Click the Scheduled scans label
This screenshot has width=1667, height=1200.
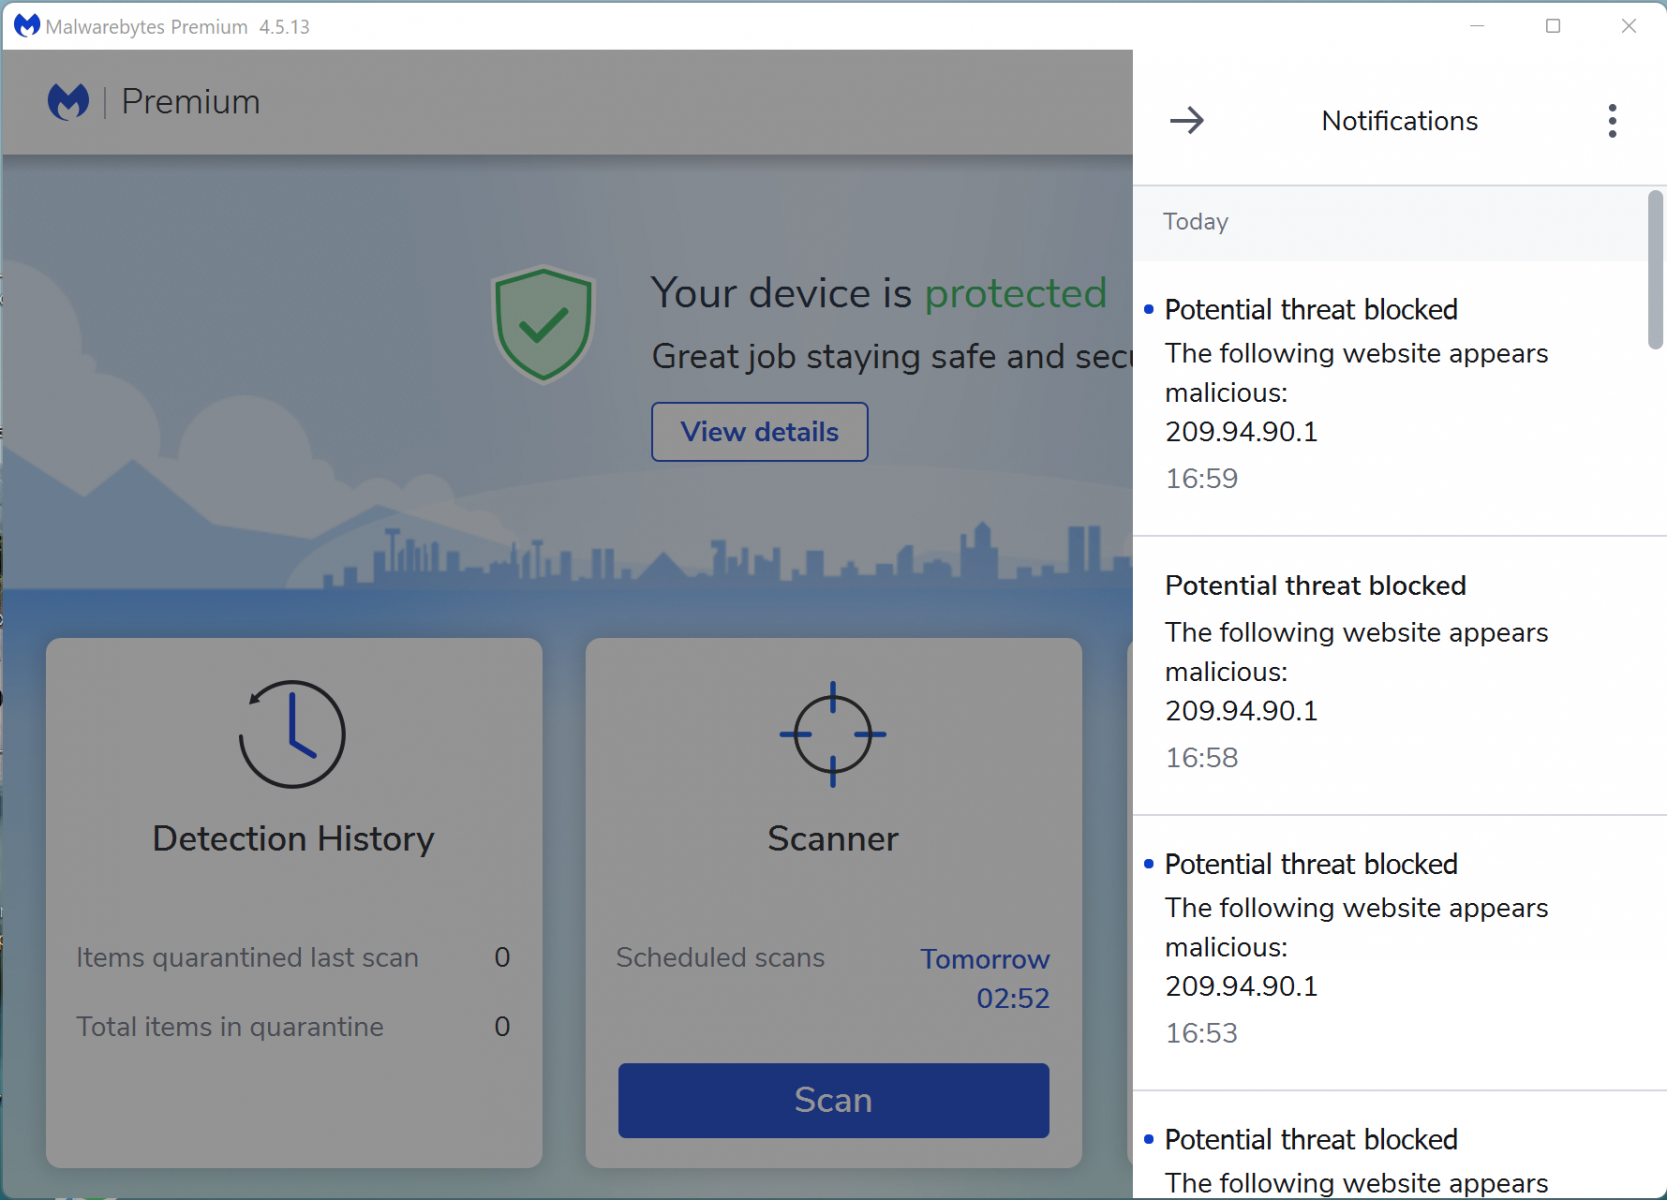point(720,957)
